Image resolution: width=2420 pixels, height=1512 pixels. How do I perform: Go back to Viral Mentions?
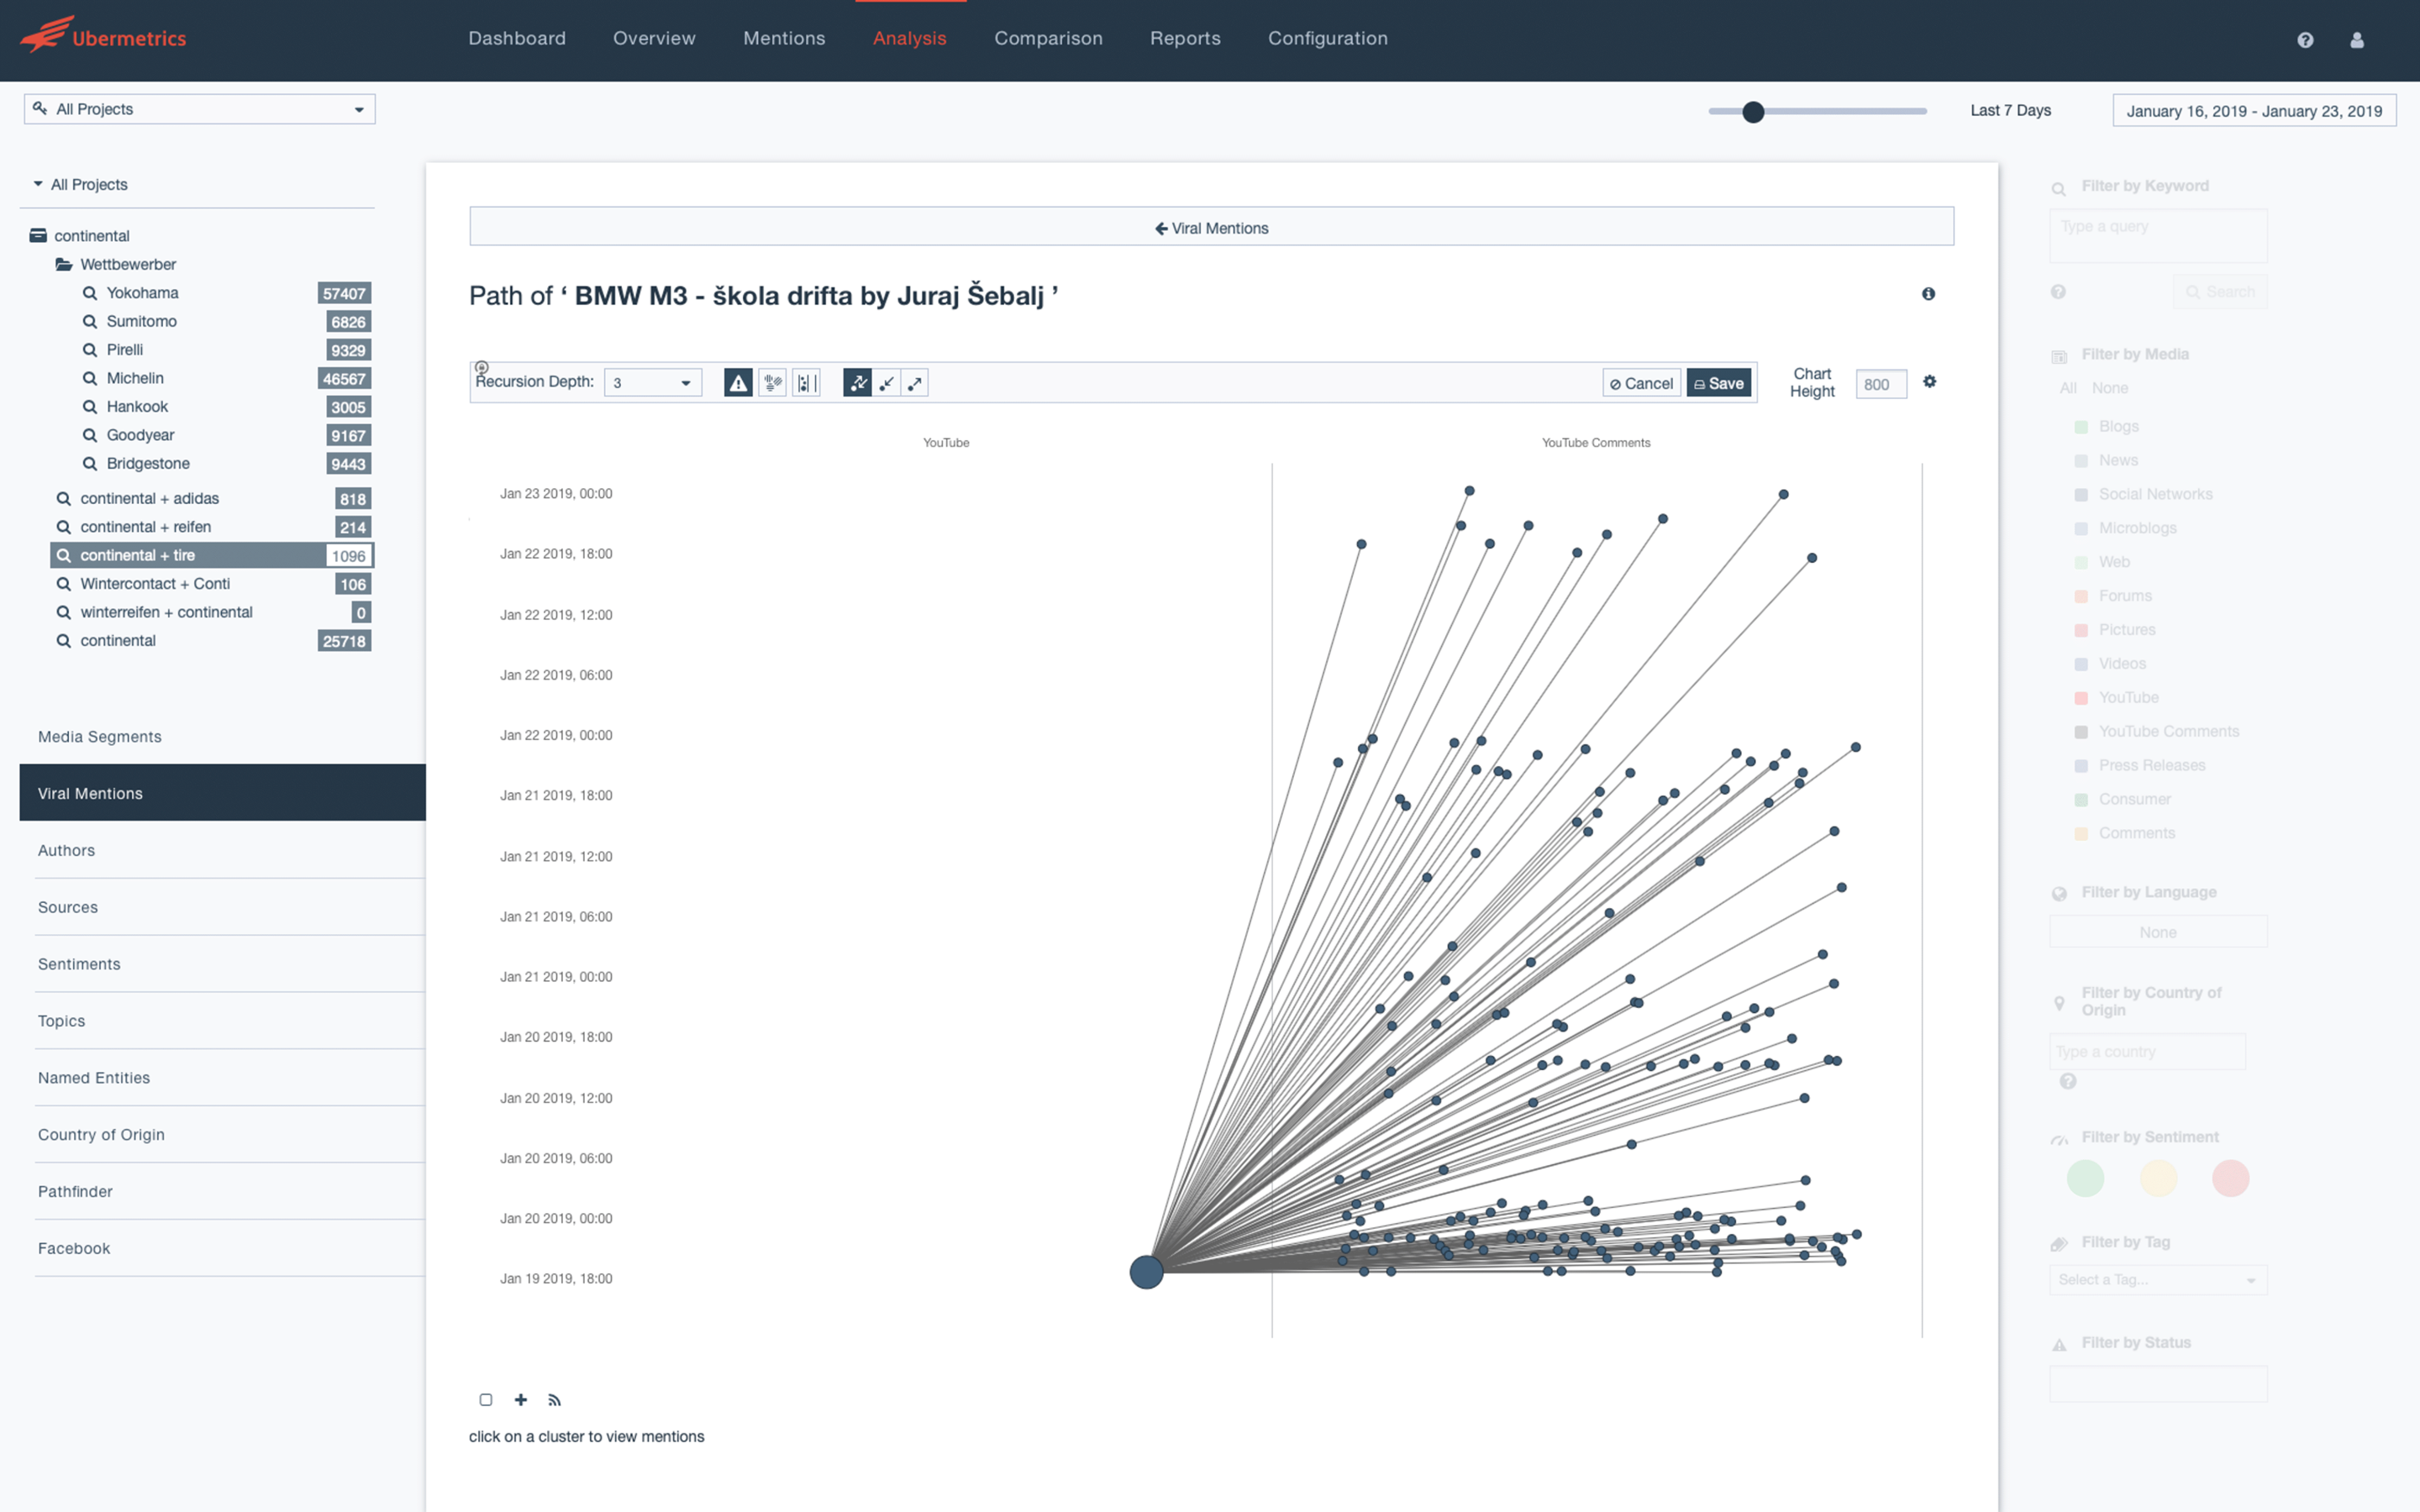coord(1211,227)
